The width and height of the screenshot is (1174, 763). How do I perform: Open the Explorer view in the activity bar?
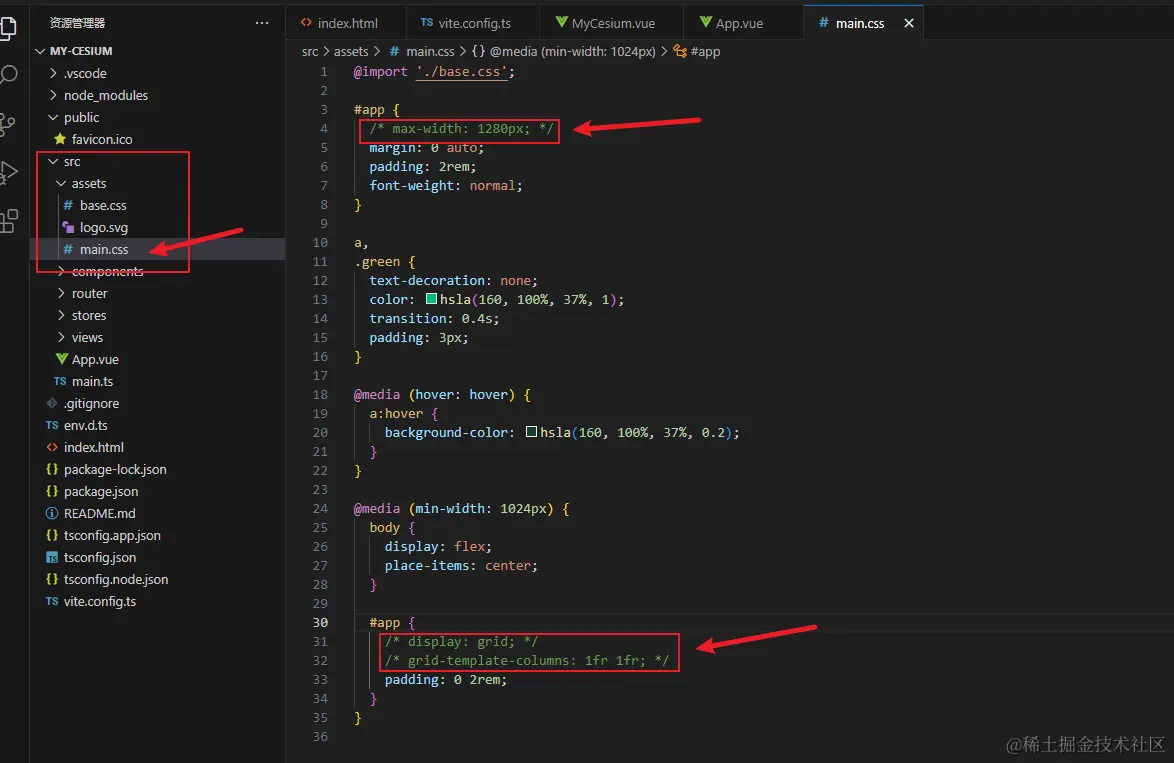(7, 27)
